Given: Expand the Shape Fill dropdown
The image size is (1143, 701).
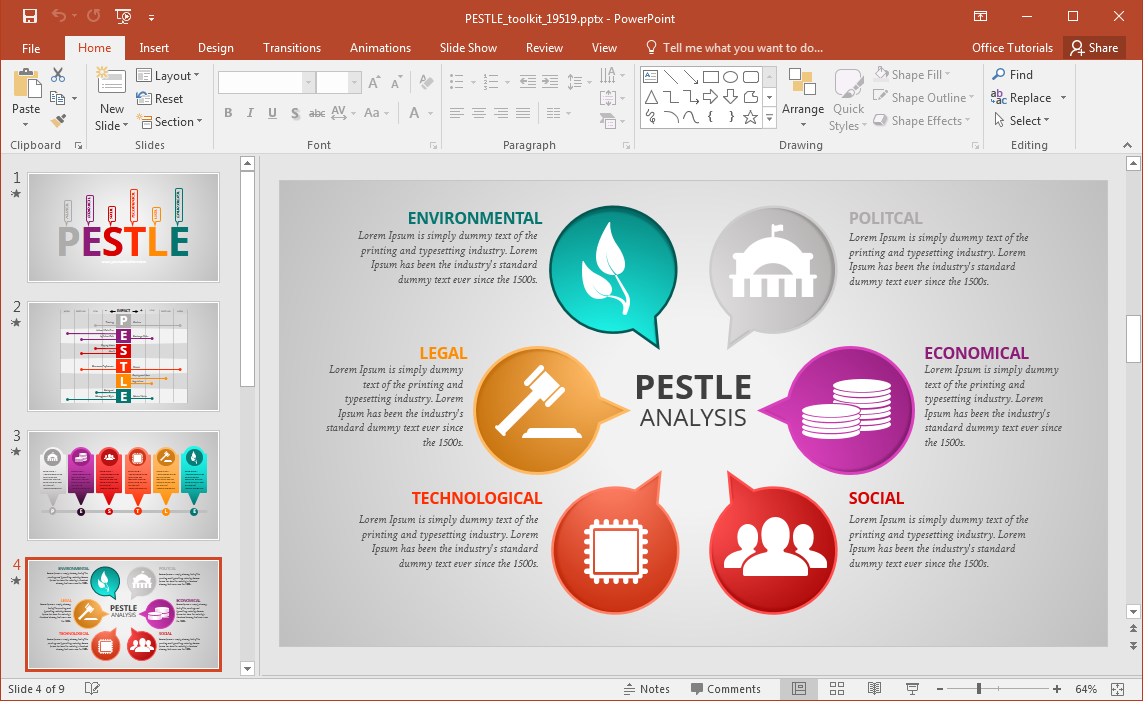Looking at the screenshot, I should [x=947, y=73].
